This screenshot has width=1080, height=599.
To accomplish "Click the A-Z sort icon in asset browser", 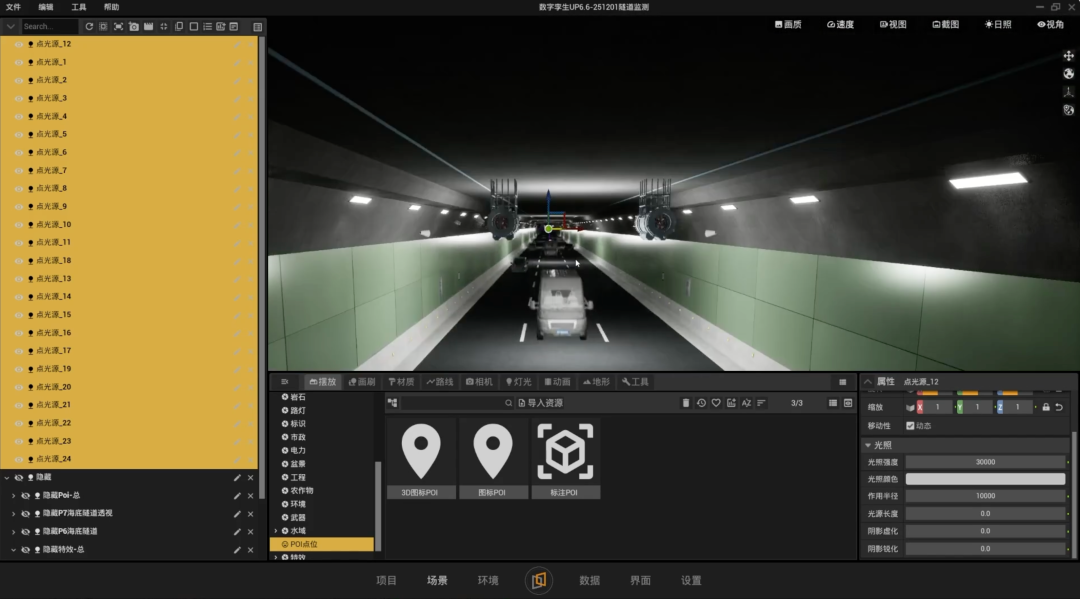I will [746, 403].
